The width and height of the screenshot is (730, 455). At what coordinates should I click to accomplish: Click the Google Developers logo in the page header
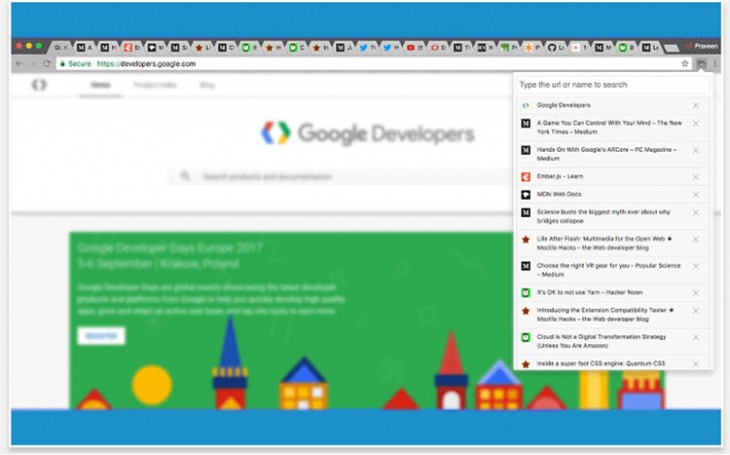click(39, 85)
